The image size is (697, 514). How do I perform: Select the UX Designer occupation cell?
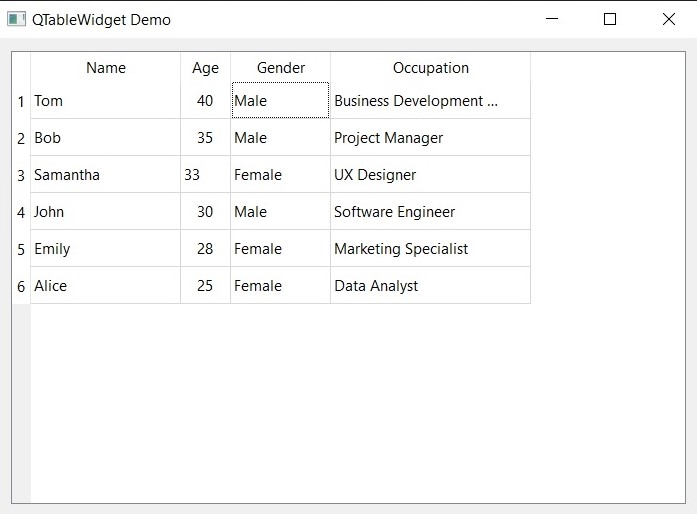pyautogui.click(x=430, y=174)
